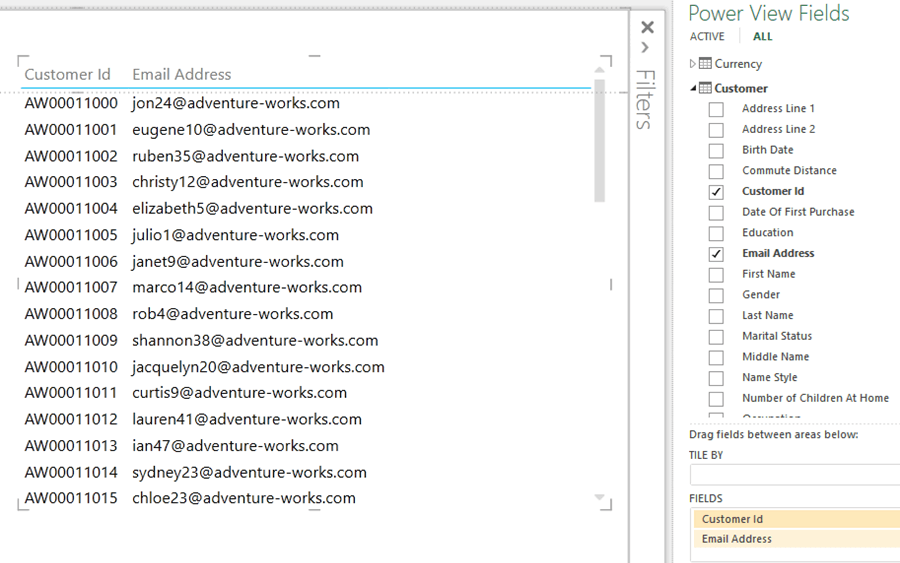Check Date Of First Purchase field
900x563 pixels.
point(716,212)
